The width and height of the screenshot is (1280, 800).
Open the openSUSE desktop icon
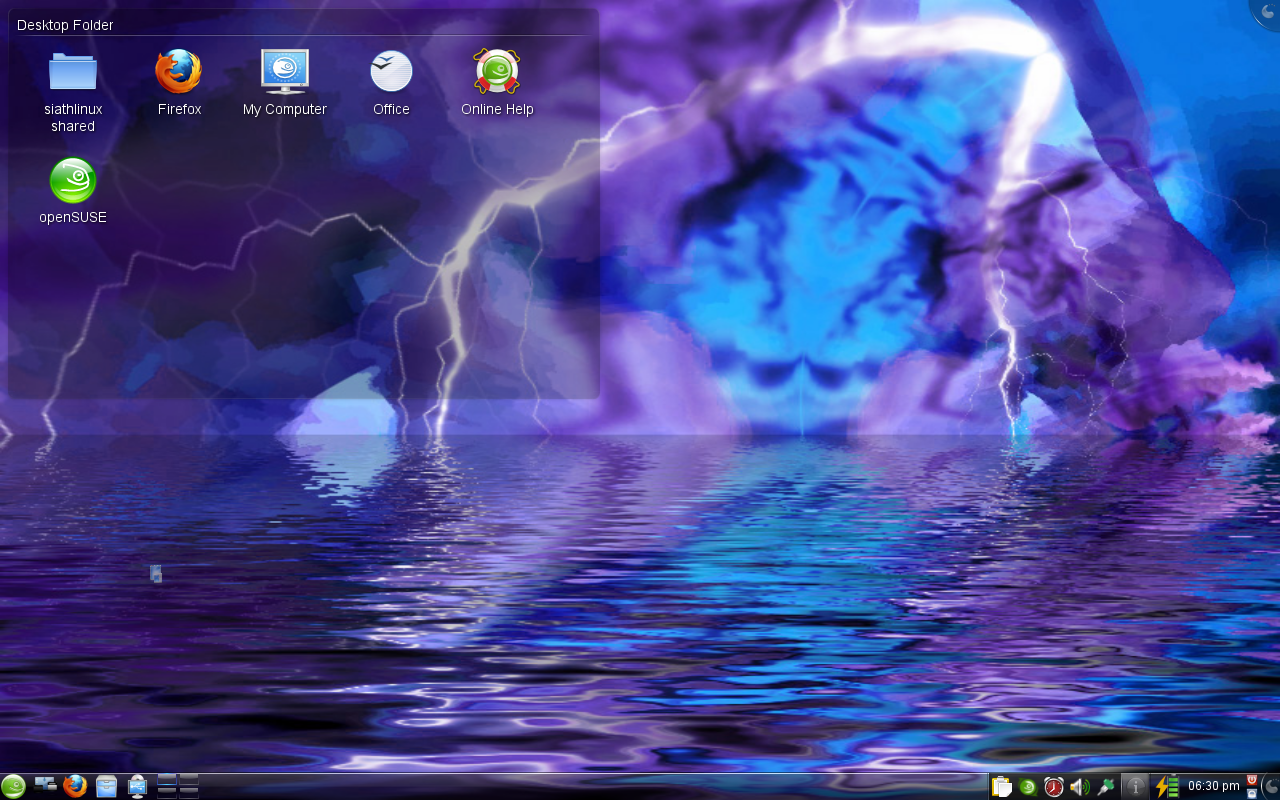coord(73,191)
